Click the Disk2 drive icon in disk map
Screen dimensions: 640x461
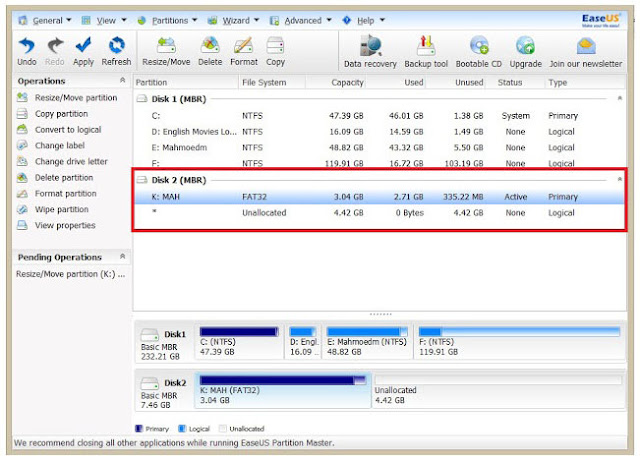point(149,383)
